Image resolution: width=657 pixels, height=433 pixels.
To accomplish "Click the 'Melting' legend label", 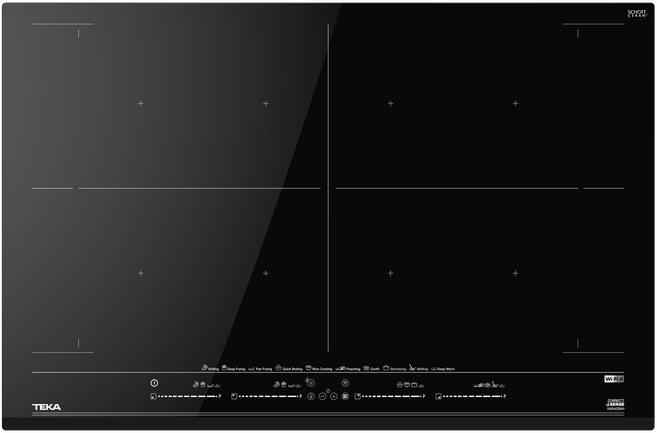I will coord(422,369).
